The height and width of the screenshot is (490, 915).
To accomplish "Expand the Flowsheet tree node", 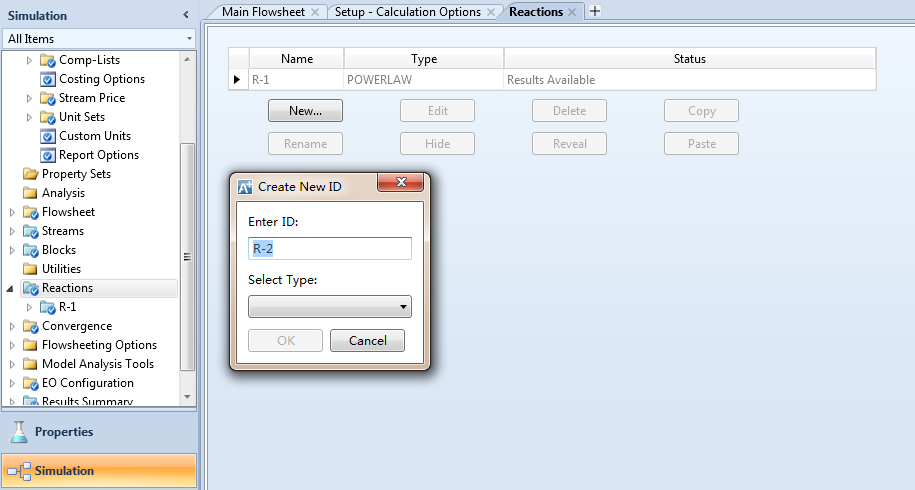I will click(12, 212).
